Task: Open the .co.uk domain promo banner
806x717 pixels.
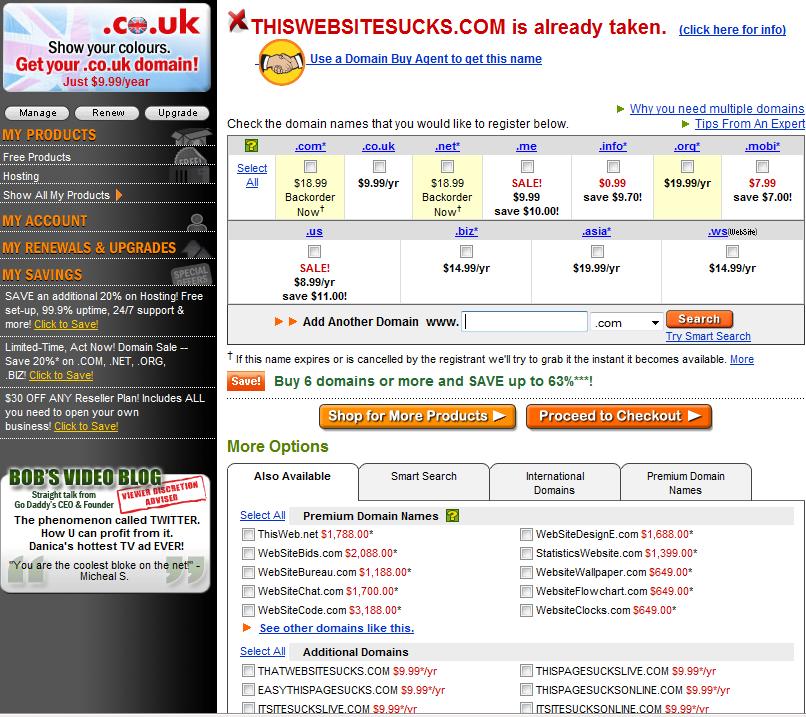Action: (107, 48)
